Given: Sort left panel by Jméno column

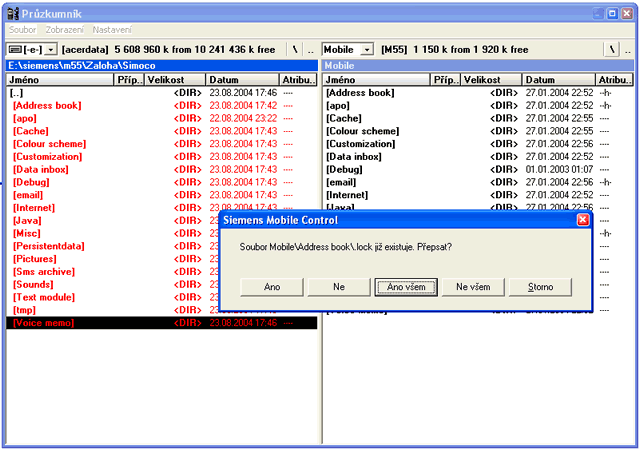Looking at the screenshot, I should [x=60, y=80].
